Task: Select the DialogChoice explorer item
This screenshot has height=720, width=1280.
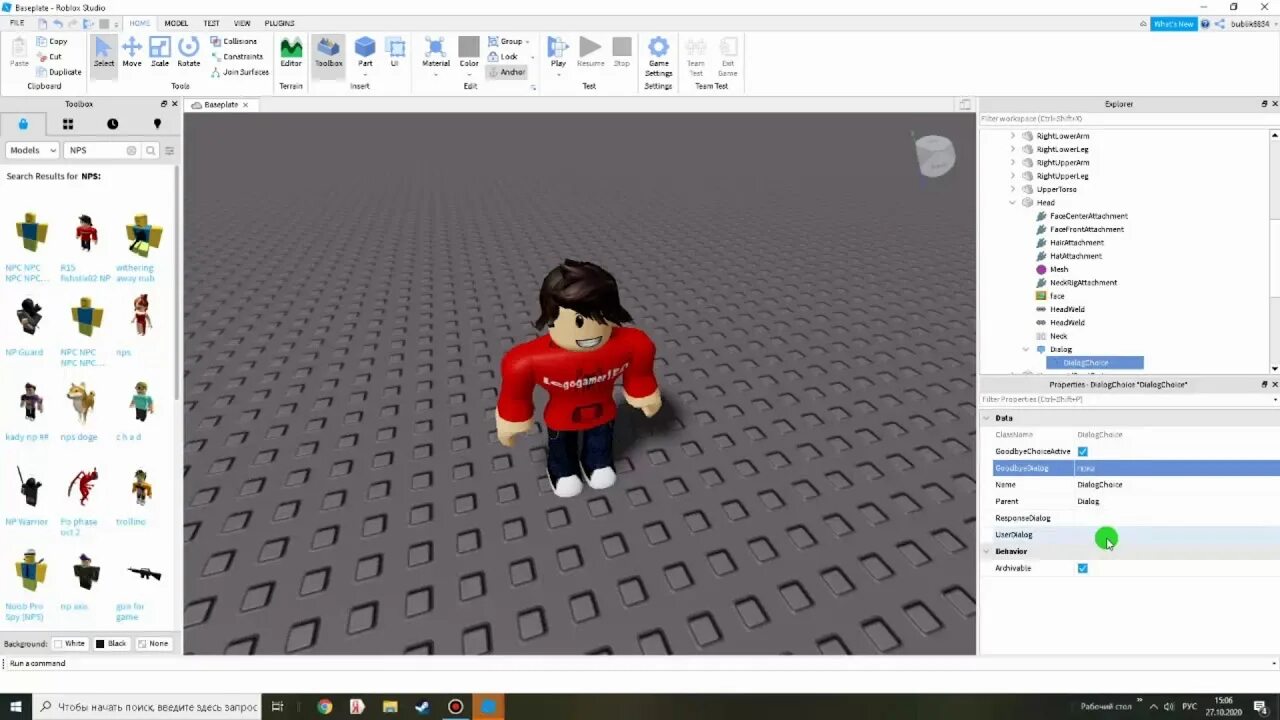Action: (x=1095, y=363)
